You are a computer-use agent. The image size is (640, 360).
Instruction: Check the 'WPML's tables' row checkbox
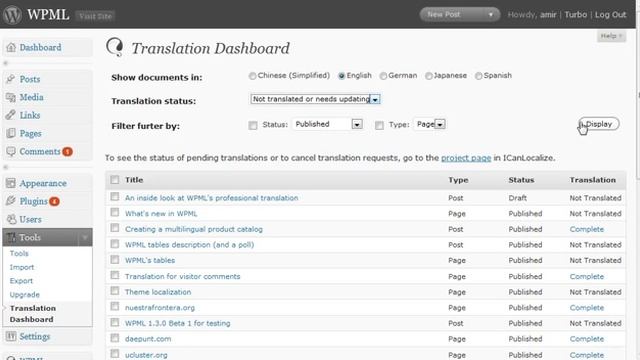115,260
